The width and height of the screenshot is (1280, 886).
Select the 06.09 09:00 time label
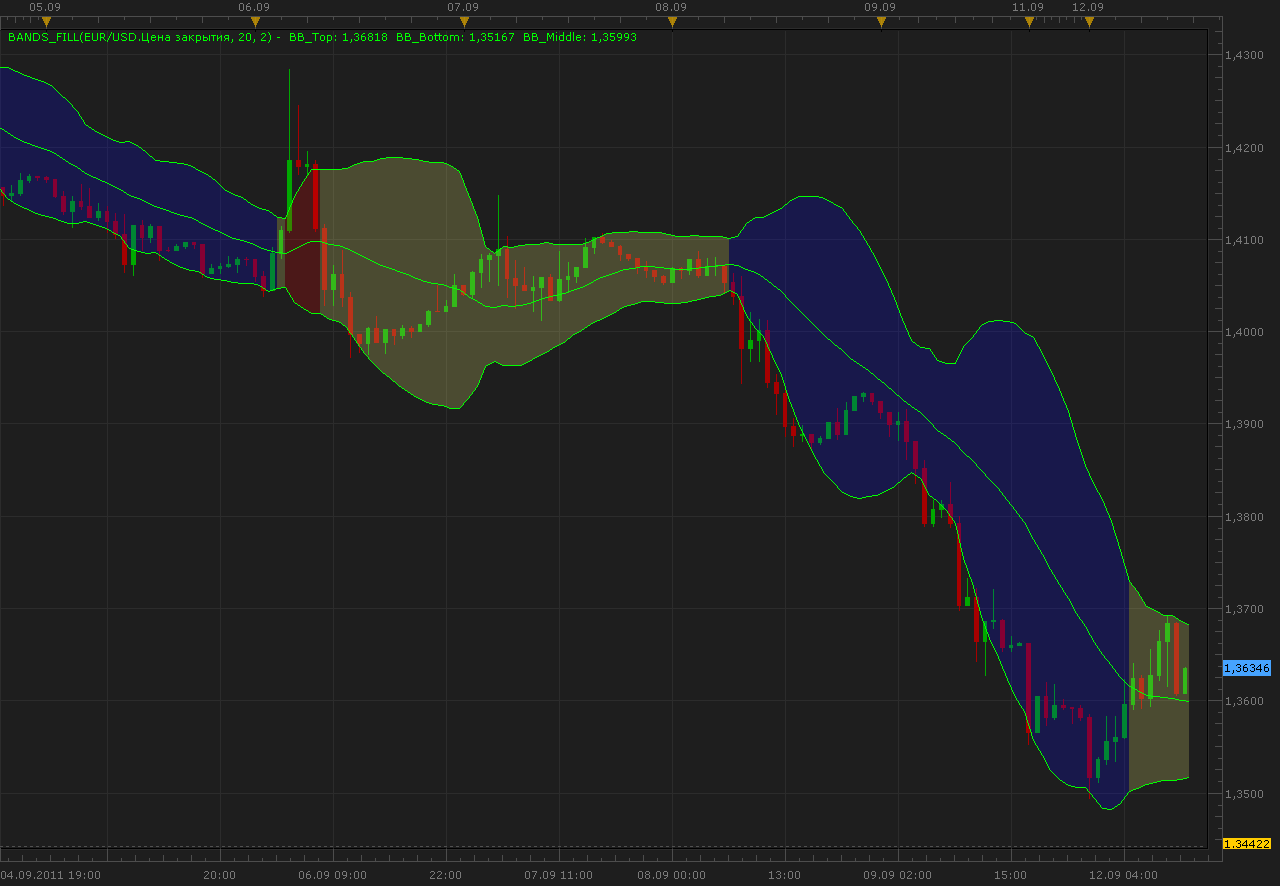333,875
